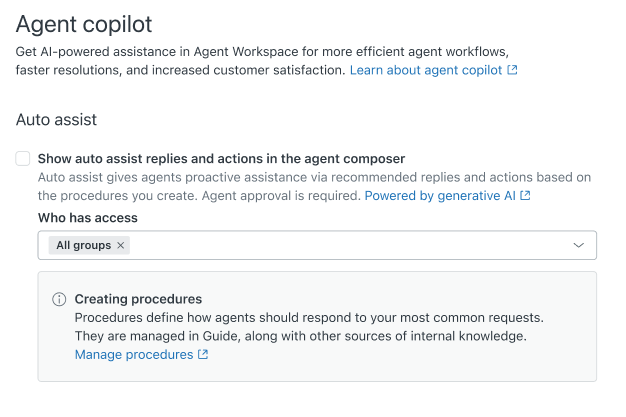Click the external-link icon after 'Learn about agent copilot'
Viewport: 626px width, 417px height.
[x=513, y=71]
